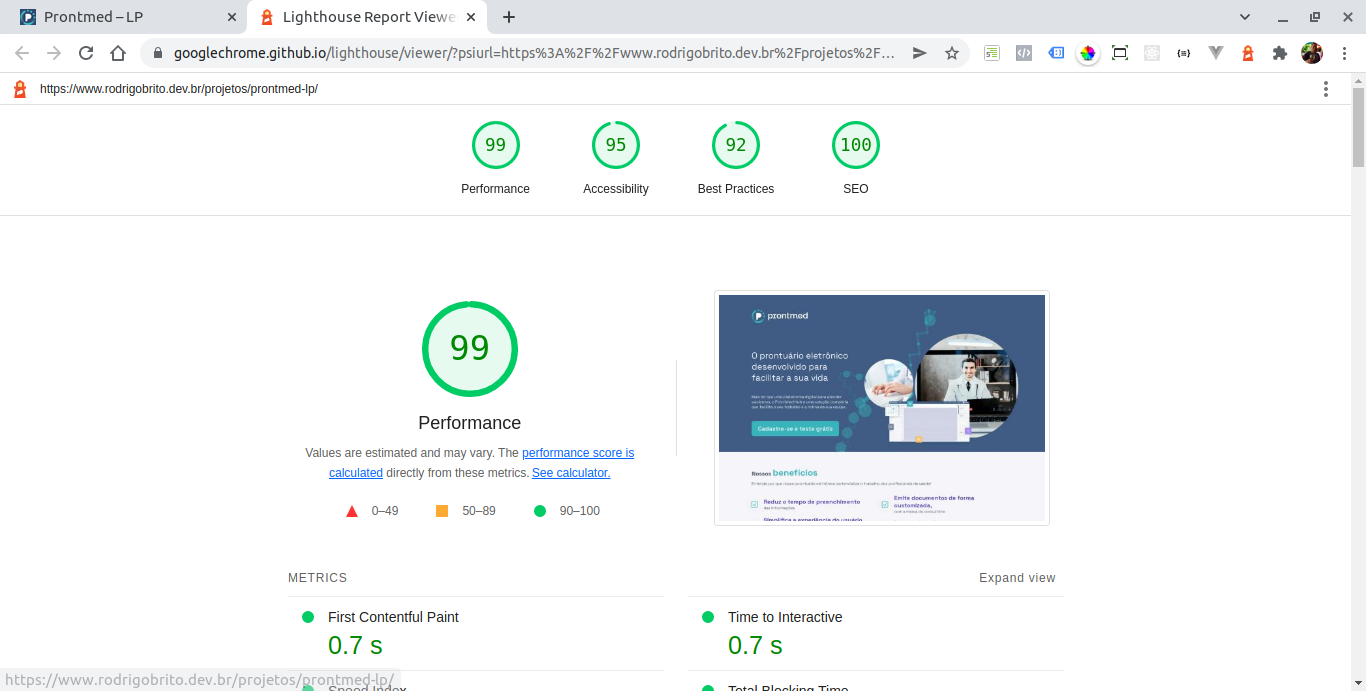Click Expand view in the metrics section
Viewport: 1366px width, 691px height.
coord(1017,577)
